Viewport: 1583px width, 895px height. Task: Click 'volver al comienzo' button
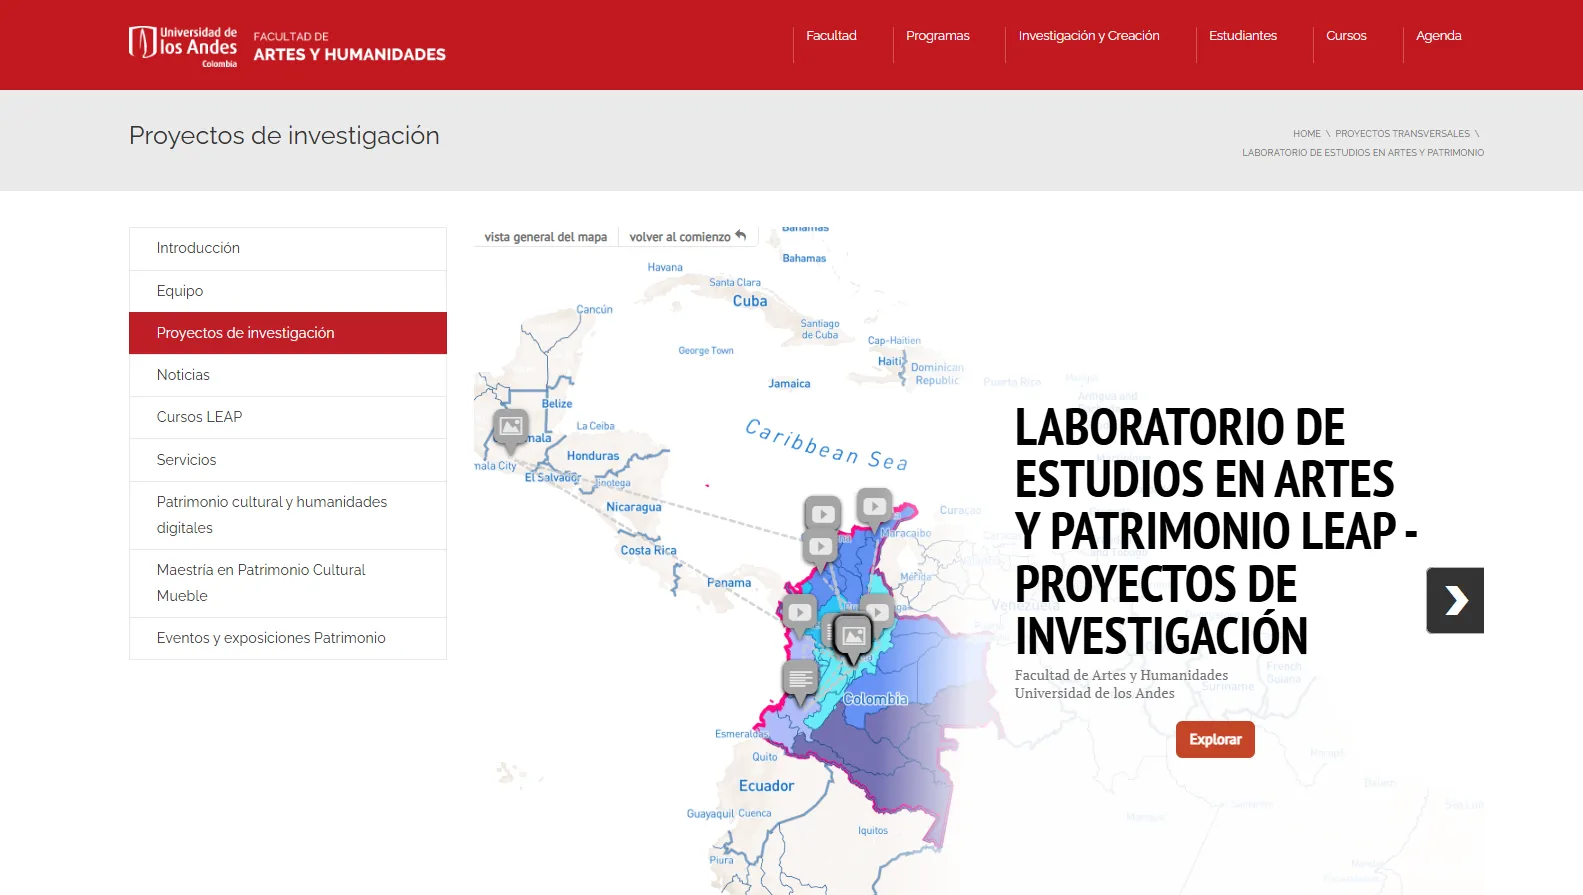(688, 237)
